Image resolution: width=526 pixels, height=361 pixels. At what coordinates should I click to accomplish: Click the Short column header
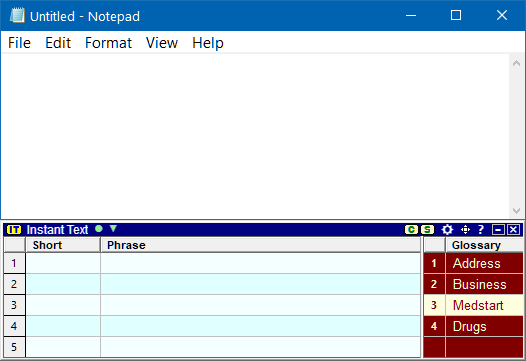[63, 245]
